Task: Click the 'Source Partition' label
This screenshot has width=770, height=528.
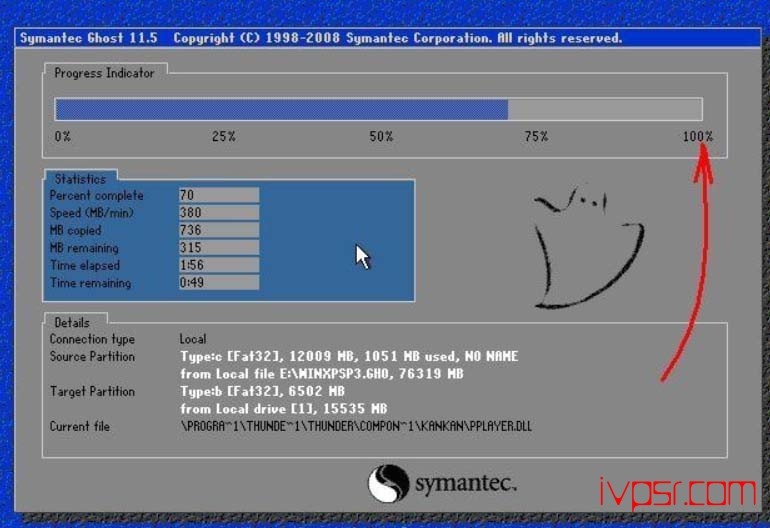Action: 92,357
